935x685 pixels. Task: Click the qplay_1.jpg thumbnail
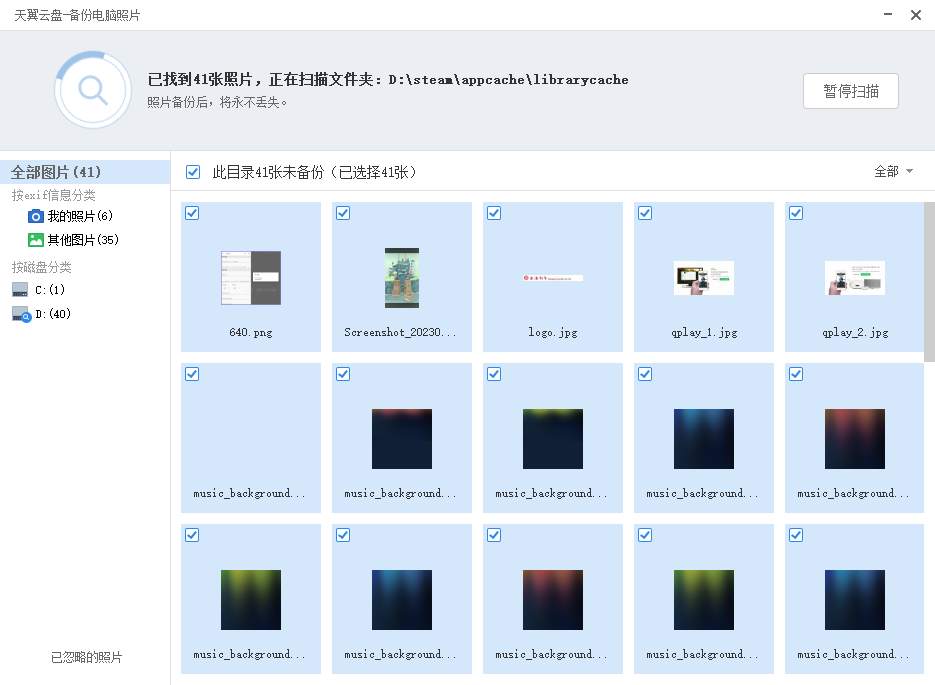[704, 278]
